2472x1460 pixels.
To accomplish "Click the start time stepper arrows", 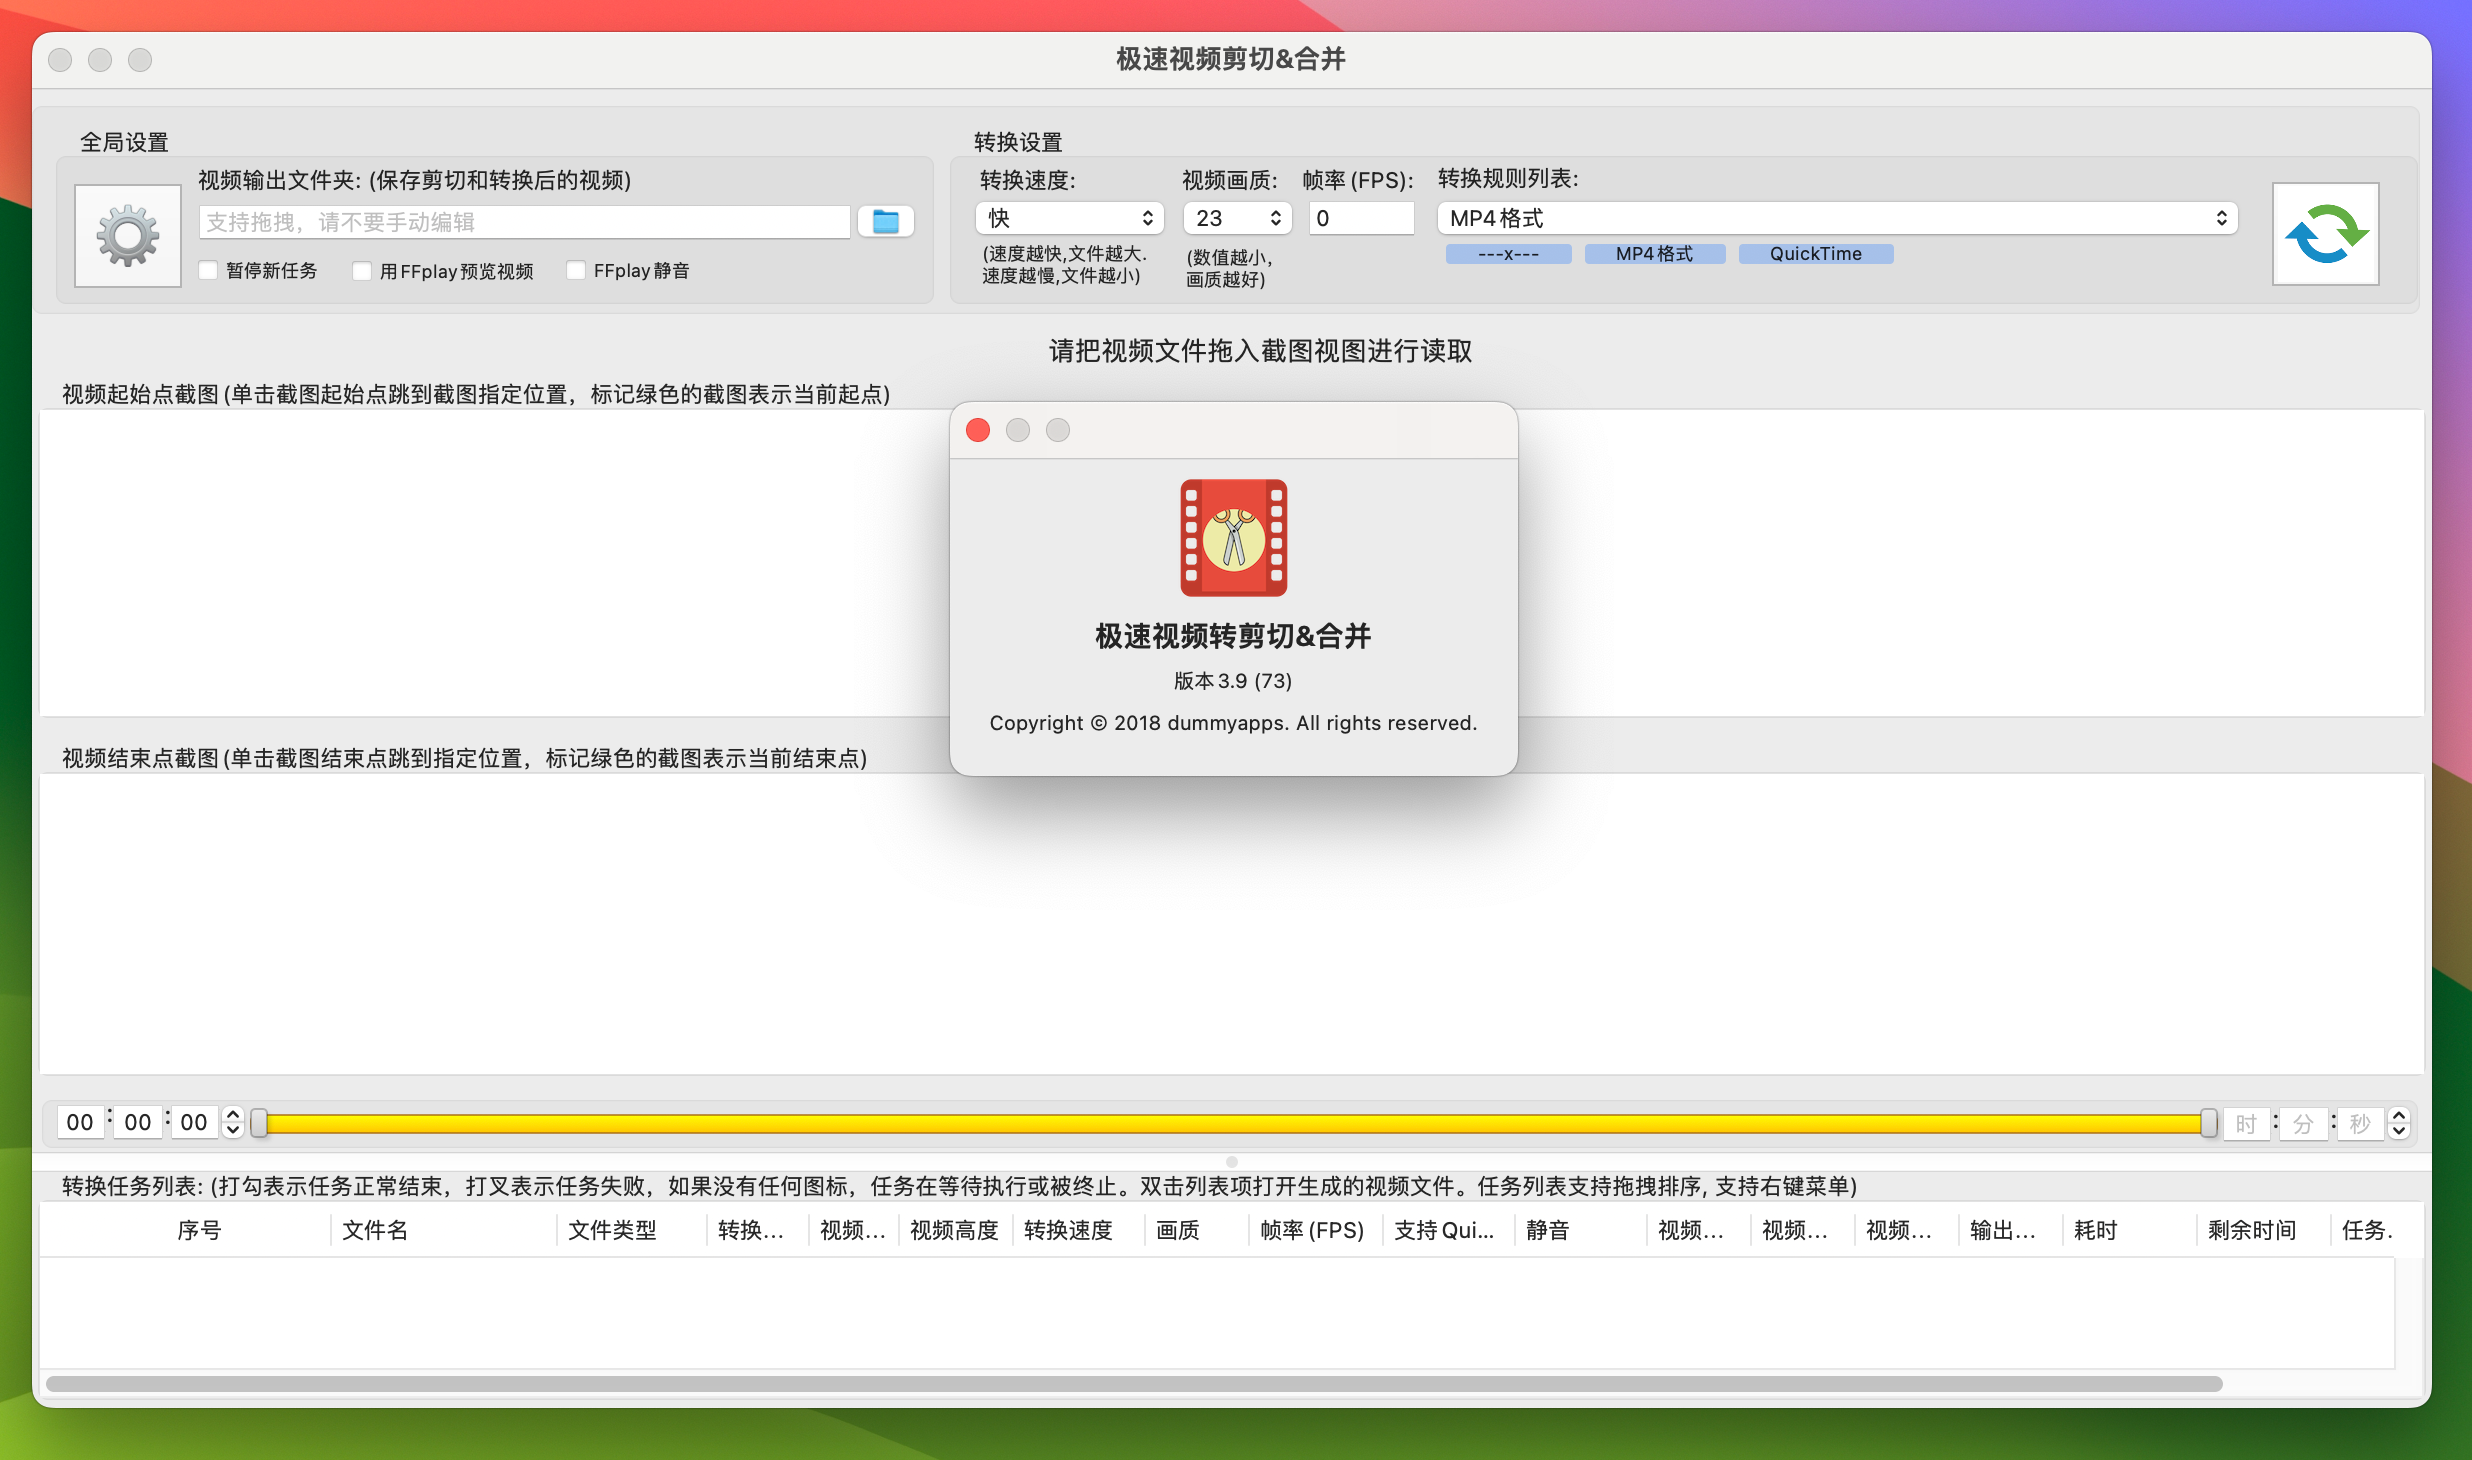I will coord(233,1122).
